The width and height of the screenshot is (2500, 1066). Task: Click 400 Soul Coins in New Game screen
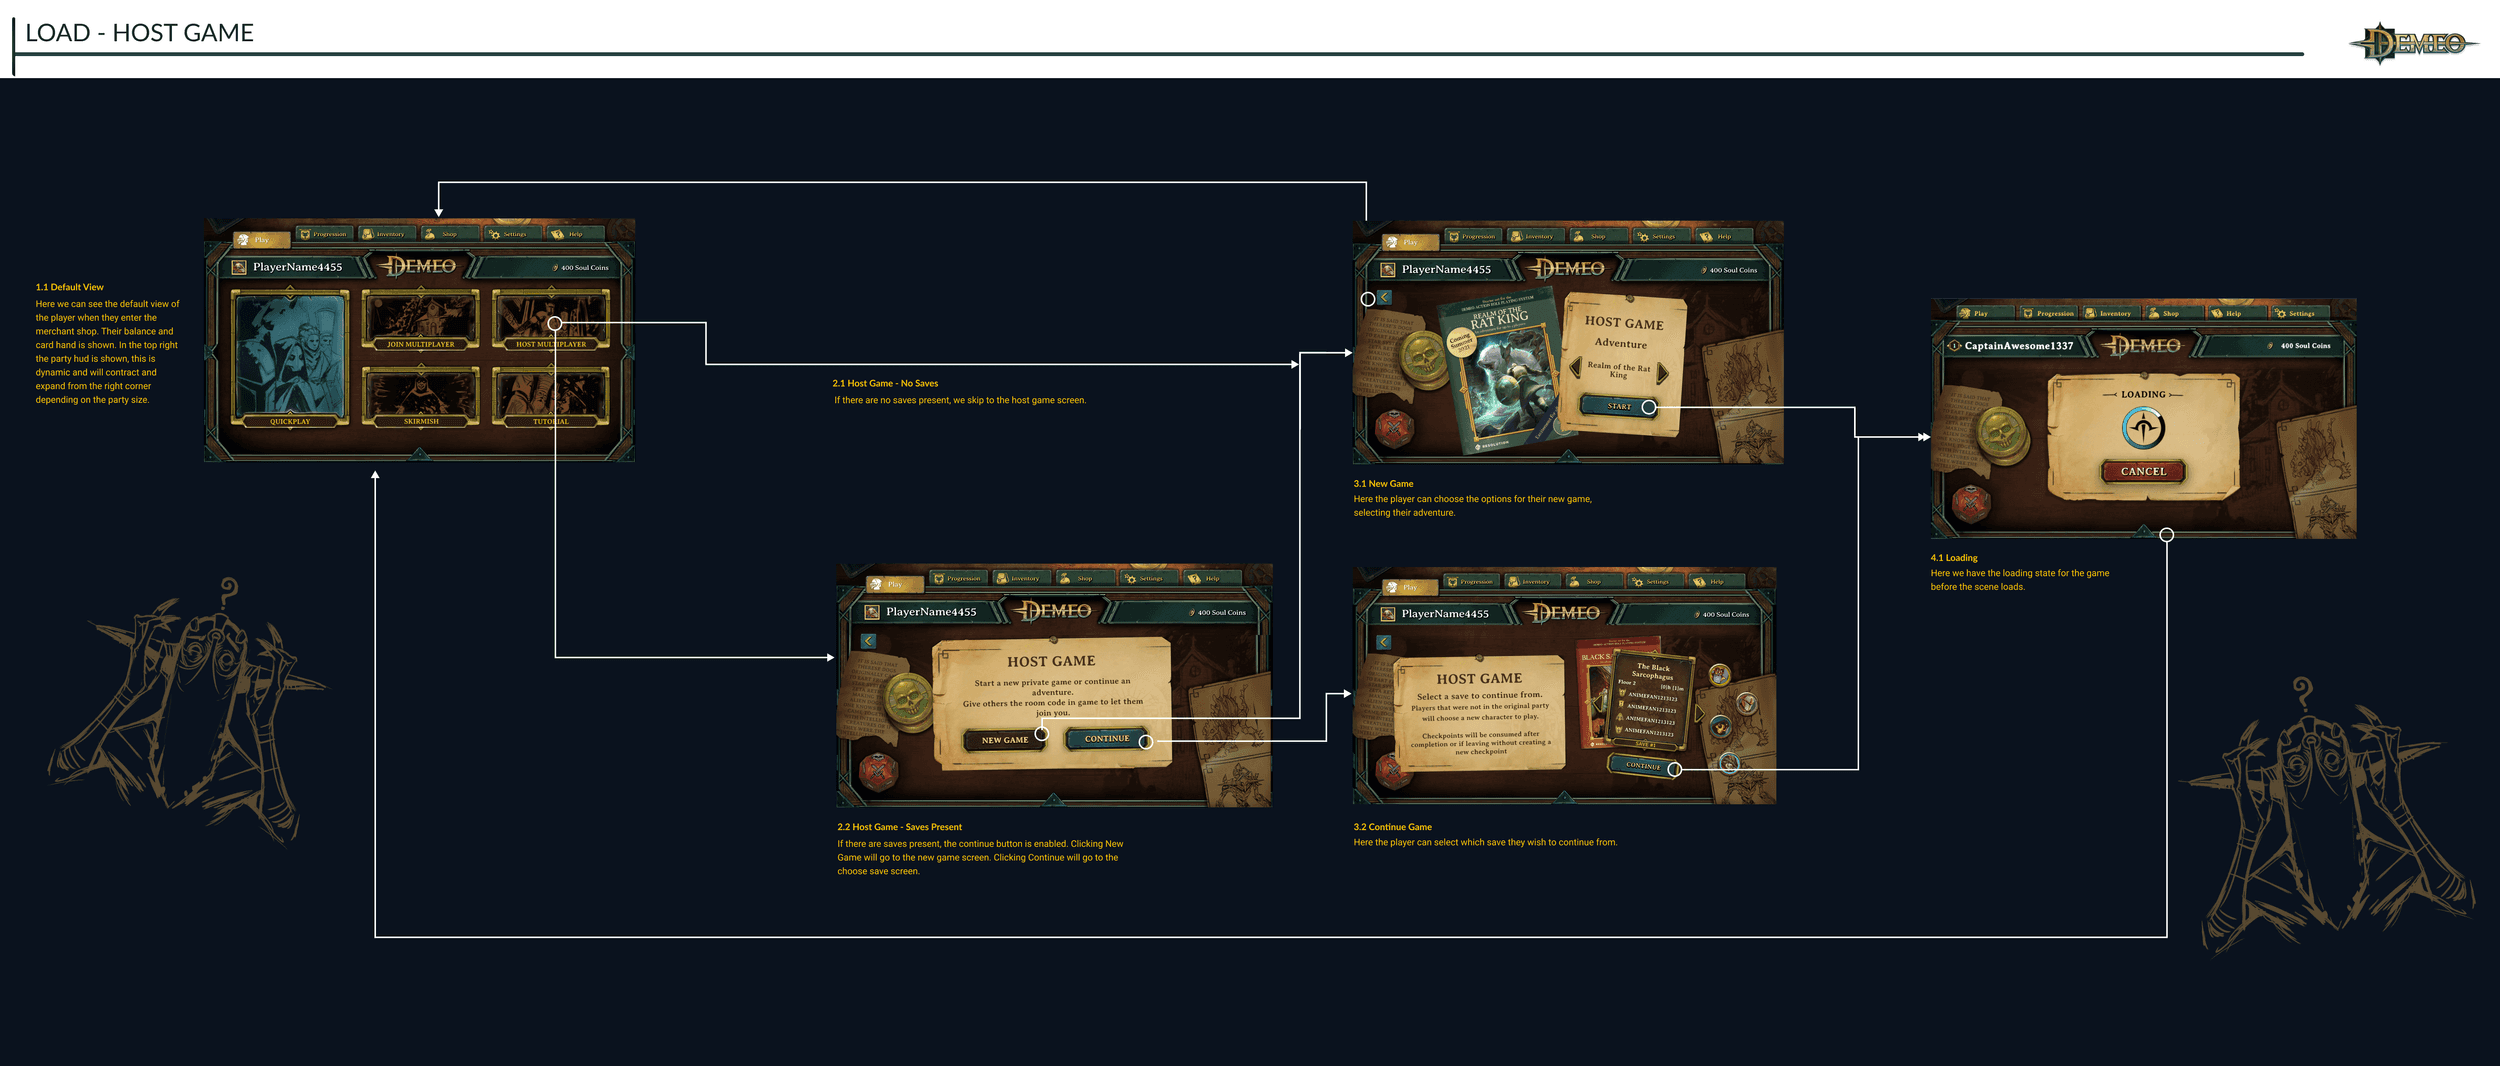click(x=1729, y=270)
